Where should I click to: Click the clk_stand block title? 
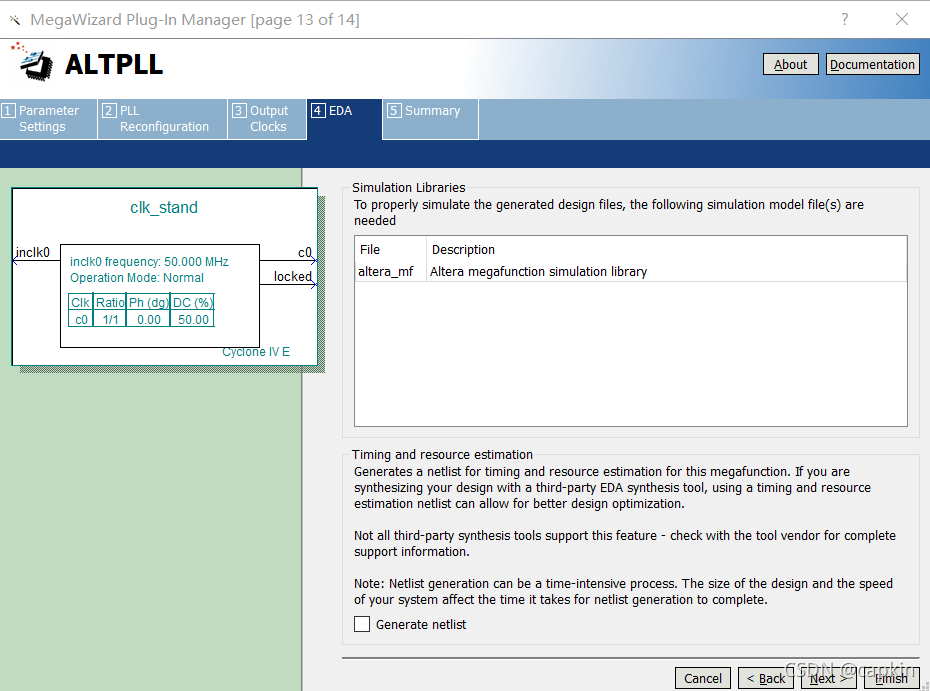[x=164, y=208]
